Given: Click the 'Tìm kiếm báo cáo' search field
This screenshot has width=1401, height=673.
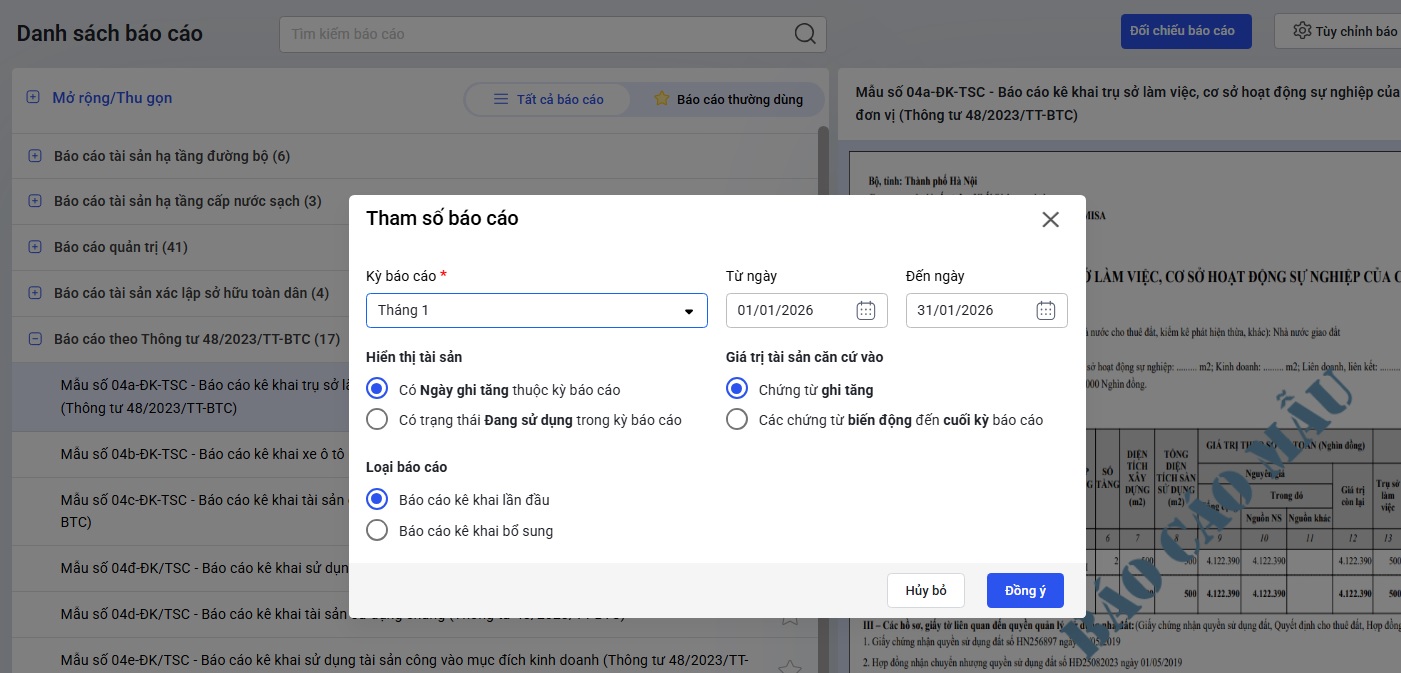Looking at the screenshot, I should (x=535, y=34).
